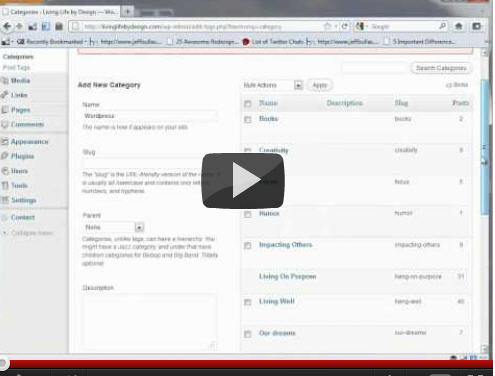This screenshot has width=495, height=376.
Task: Check the Living Well category checkbox
Action: coord(248,302)
